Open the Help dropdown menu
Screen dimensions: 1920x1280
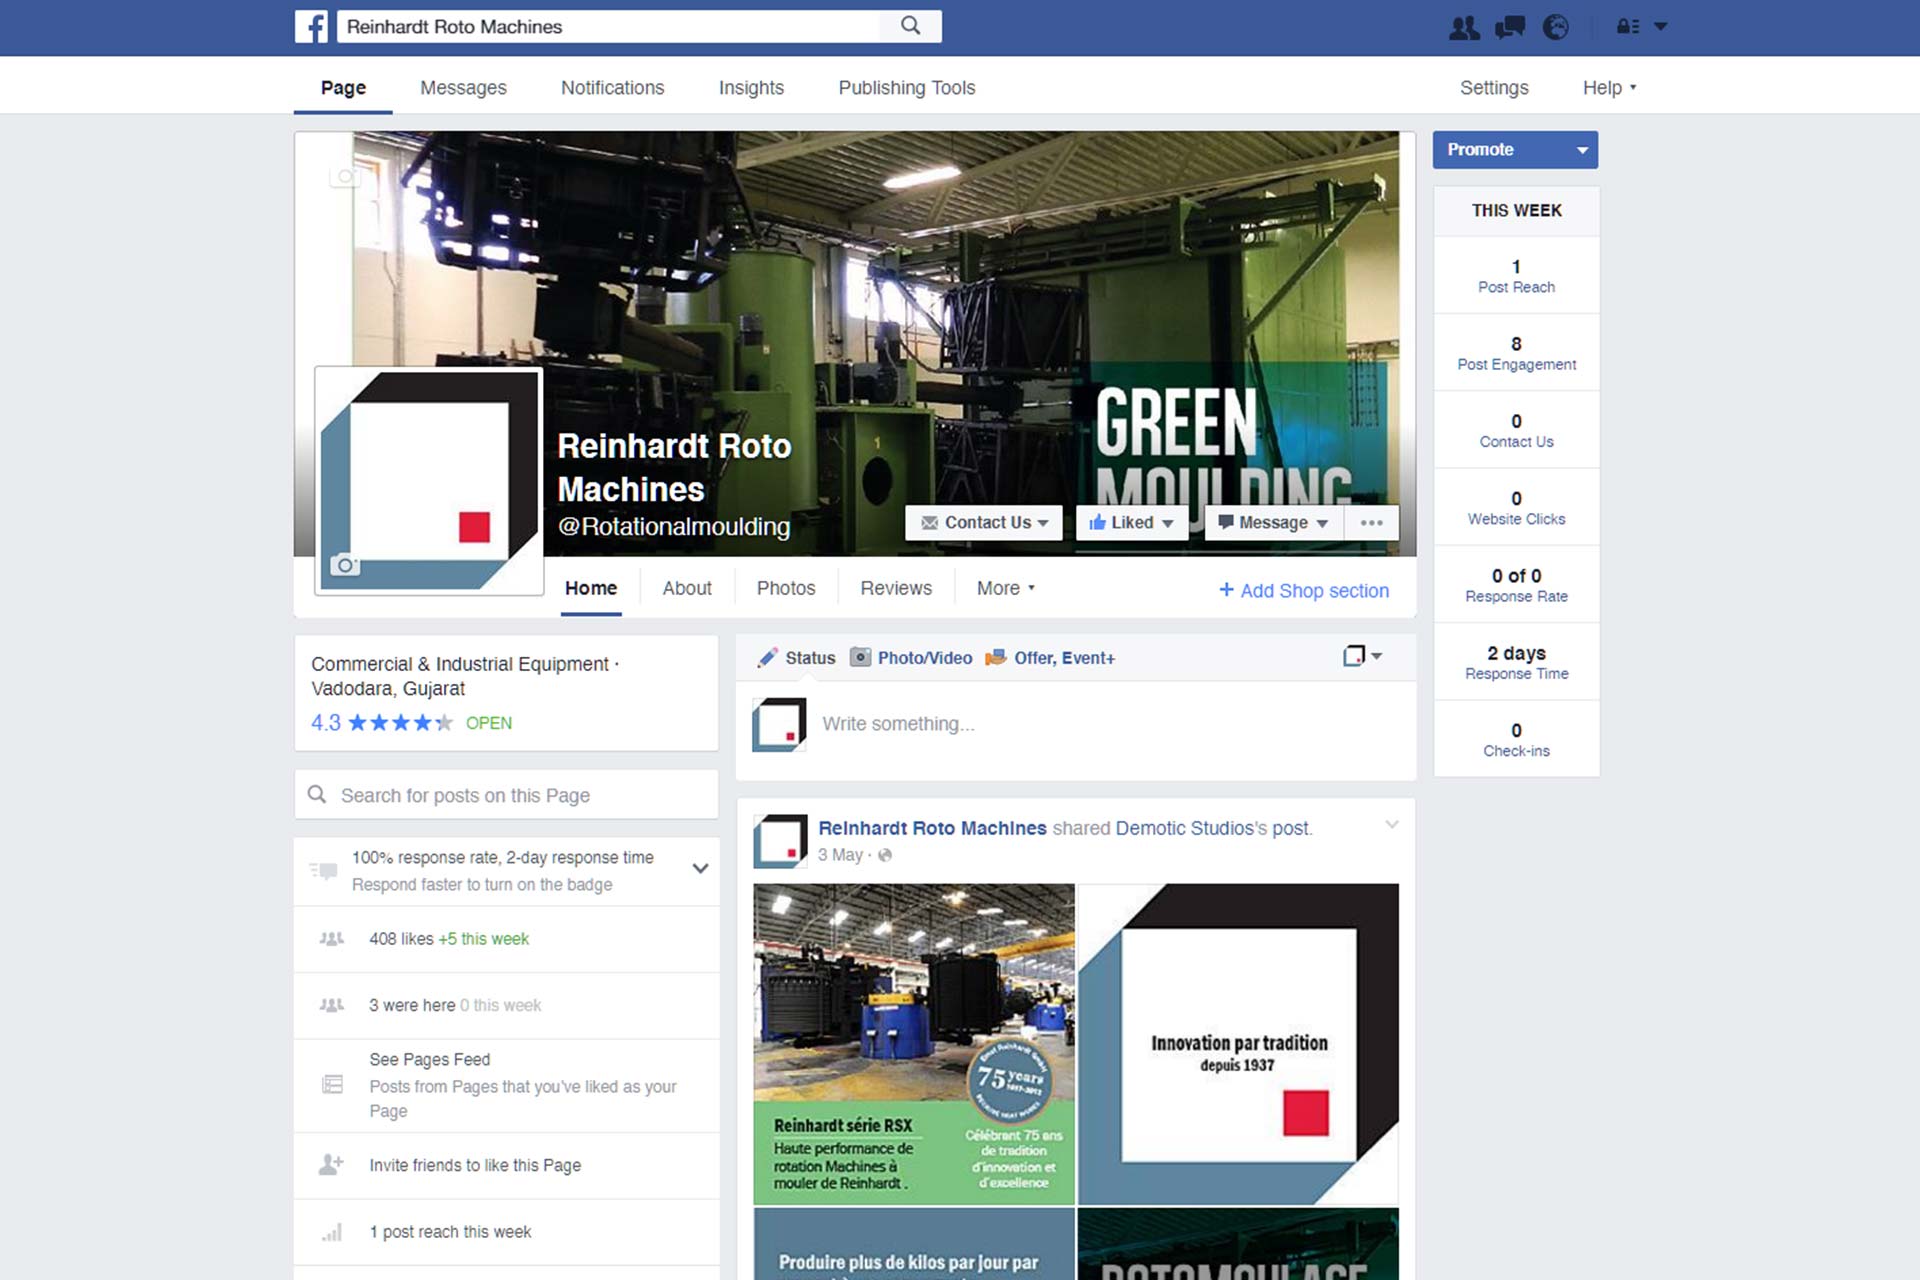click(1609, 88)
